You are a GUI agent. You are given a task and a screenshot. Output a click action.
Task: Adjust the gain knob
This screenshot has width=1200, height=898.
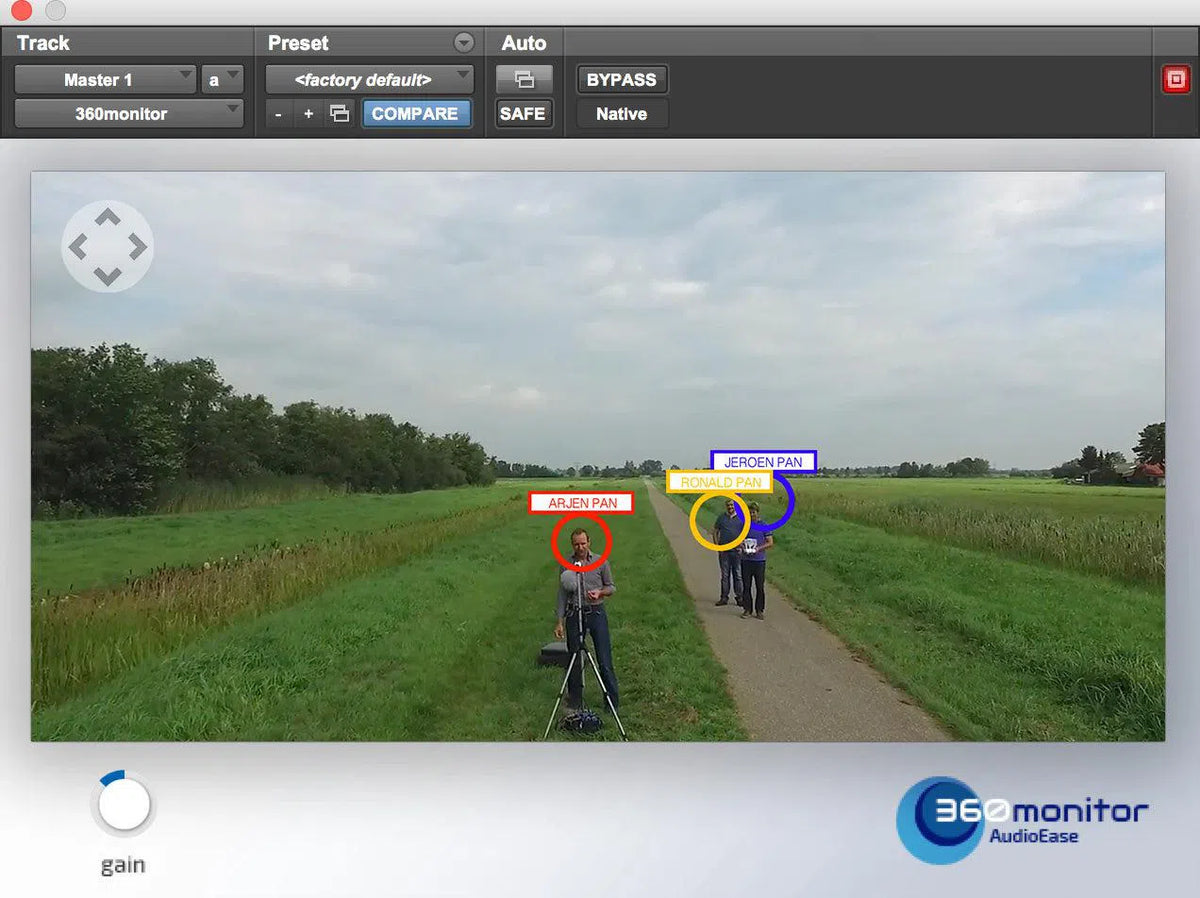tap(122, 802)
